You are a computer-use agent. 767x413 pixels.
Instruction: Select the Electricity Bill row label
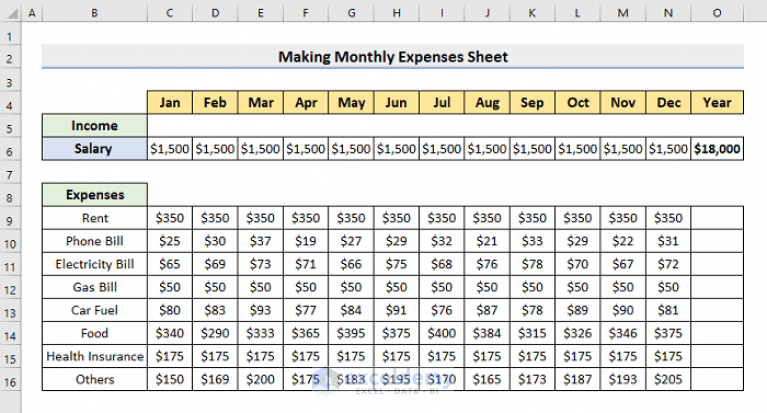pos(94,264)
